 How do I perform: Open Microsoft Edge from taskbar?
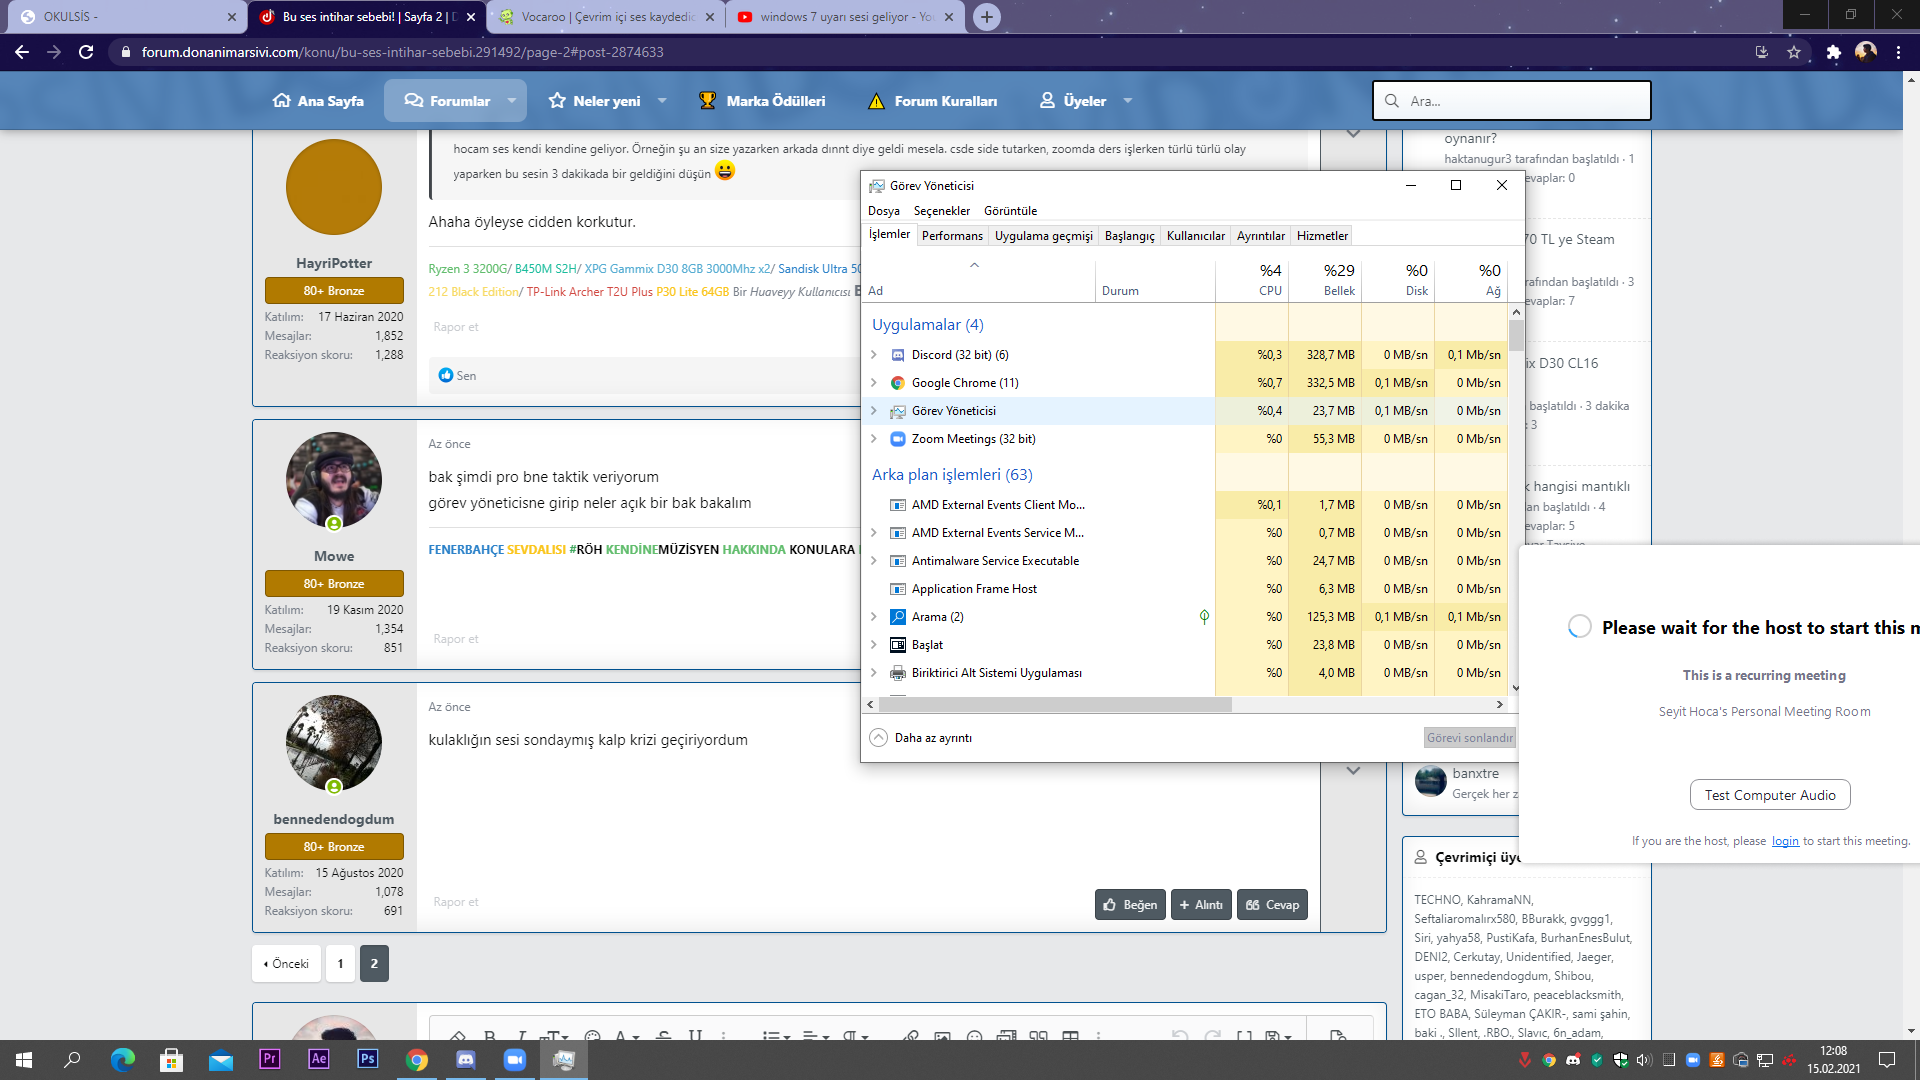click(122, 1060)
